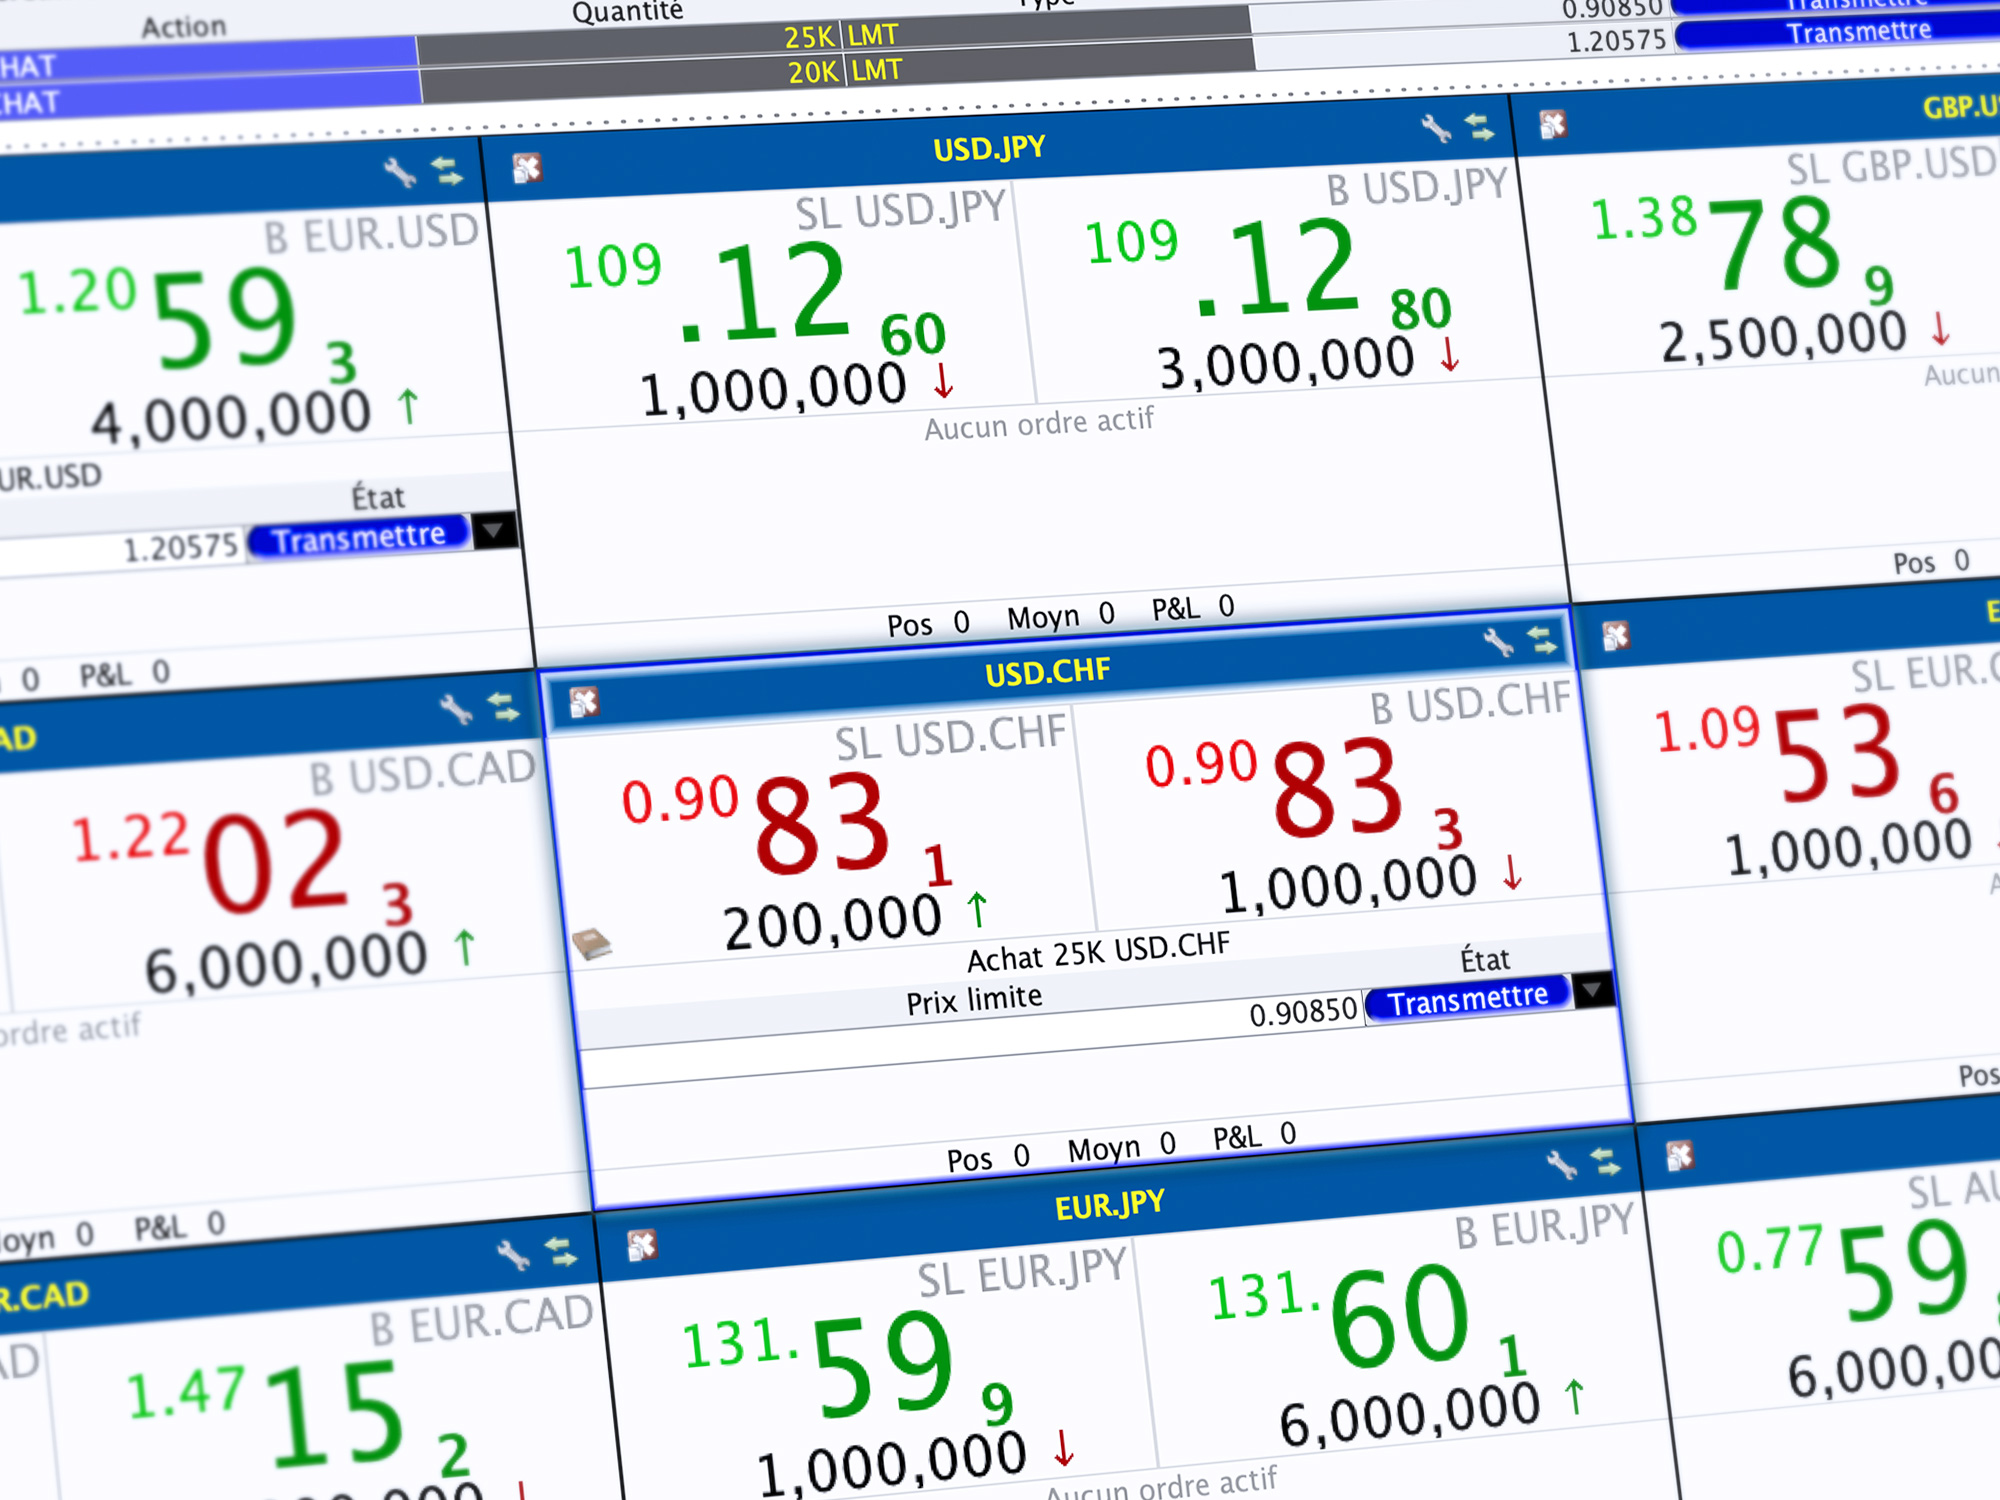
Task: Click the green swap arrows in EUR.USD panel
Action: click(x=448, y=172)
